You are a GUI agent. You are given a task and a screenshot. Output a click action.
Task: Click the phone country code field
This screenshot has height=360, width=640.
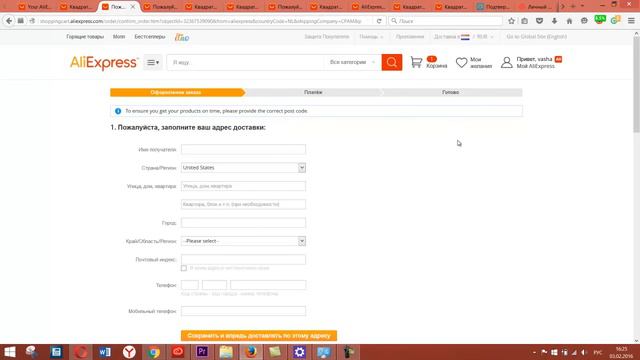tap(190, 285)
